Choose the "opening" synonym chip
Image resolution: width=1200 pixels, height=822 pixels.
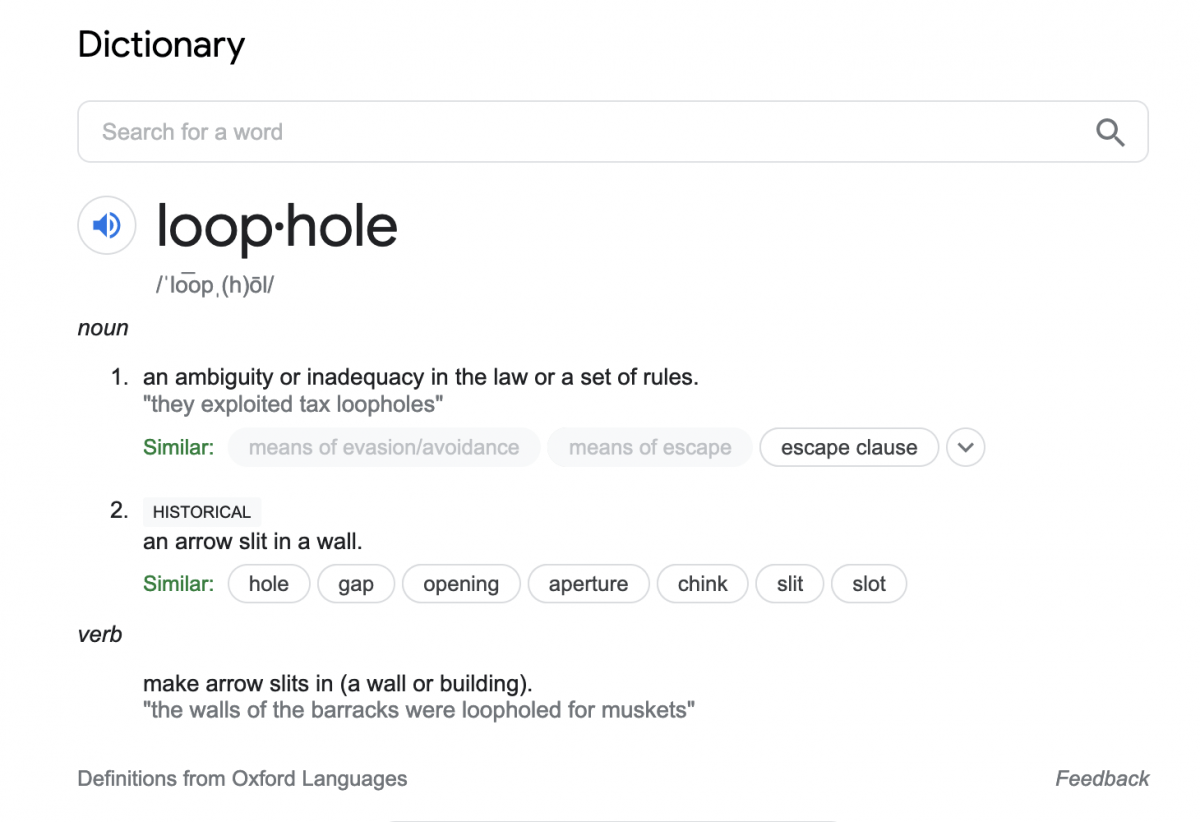tap(461, 584)
